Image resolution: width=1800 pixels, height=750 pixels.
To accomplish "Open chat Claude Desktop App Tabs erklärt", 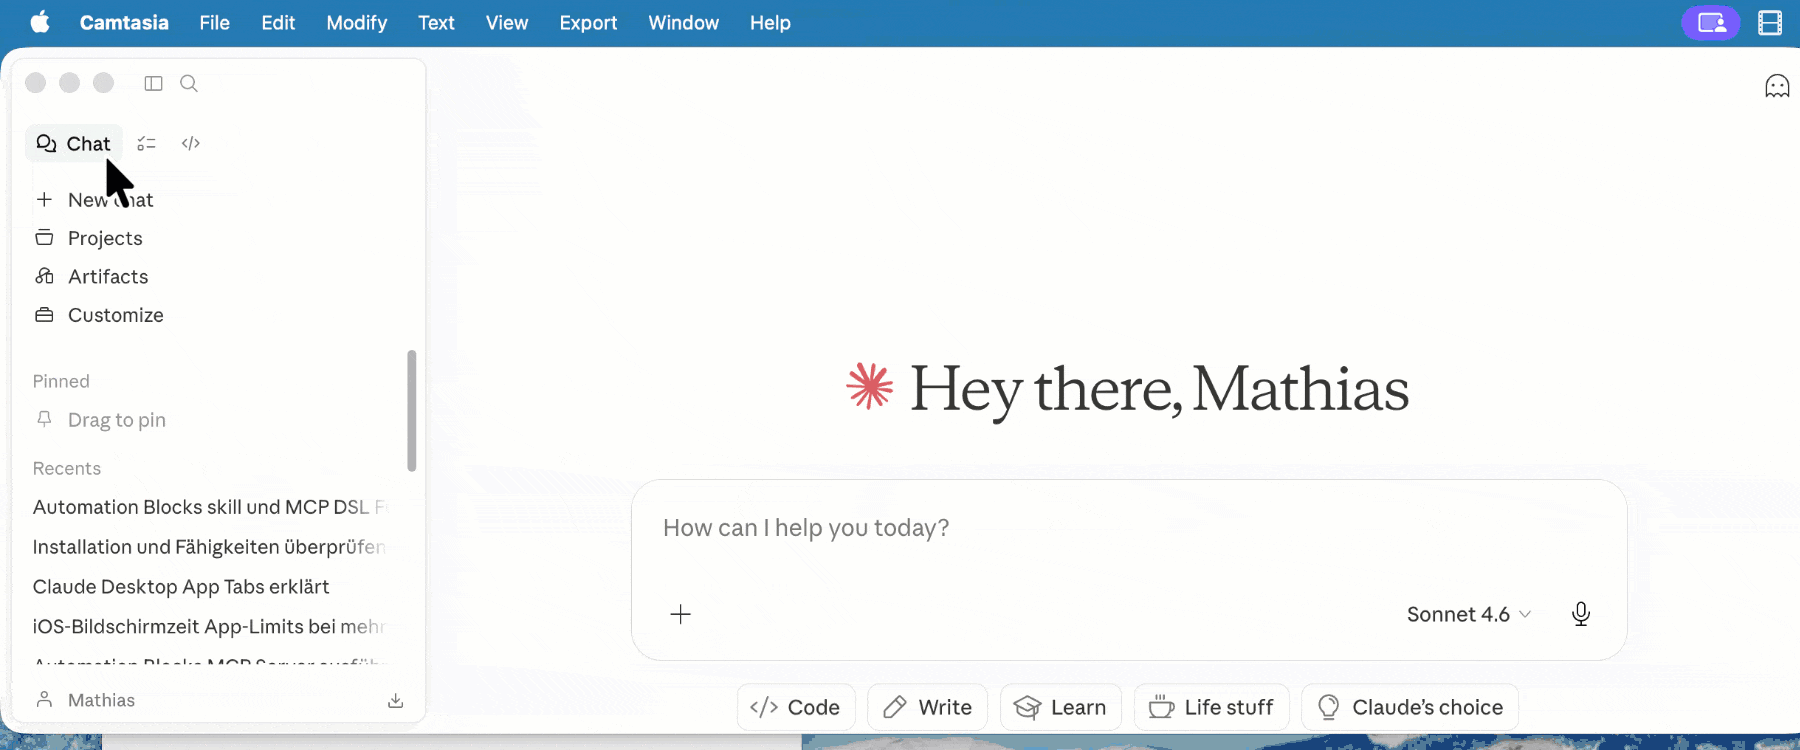I will point(181,587).
